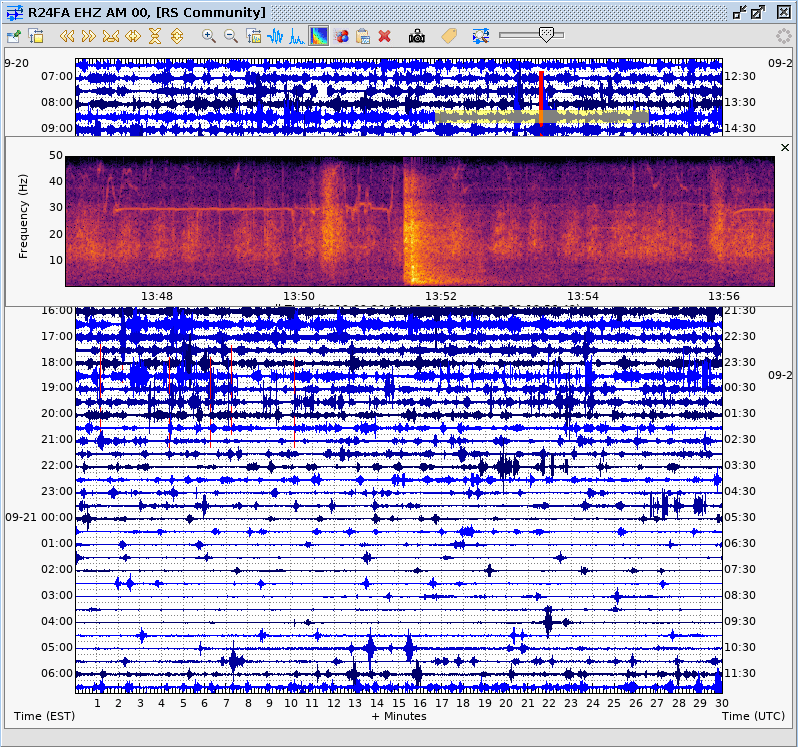Remove inset with the red X icon
The height and width of the screenshot is (747, 798).
click(385, 36)
